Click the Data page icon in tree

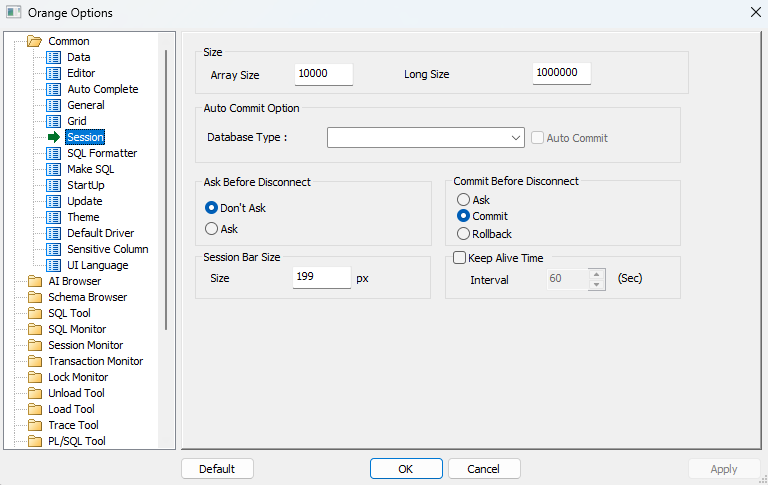coord(53,57)
